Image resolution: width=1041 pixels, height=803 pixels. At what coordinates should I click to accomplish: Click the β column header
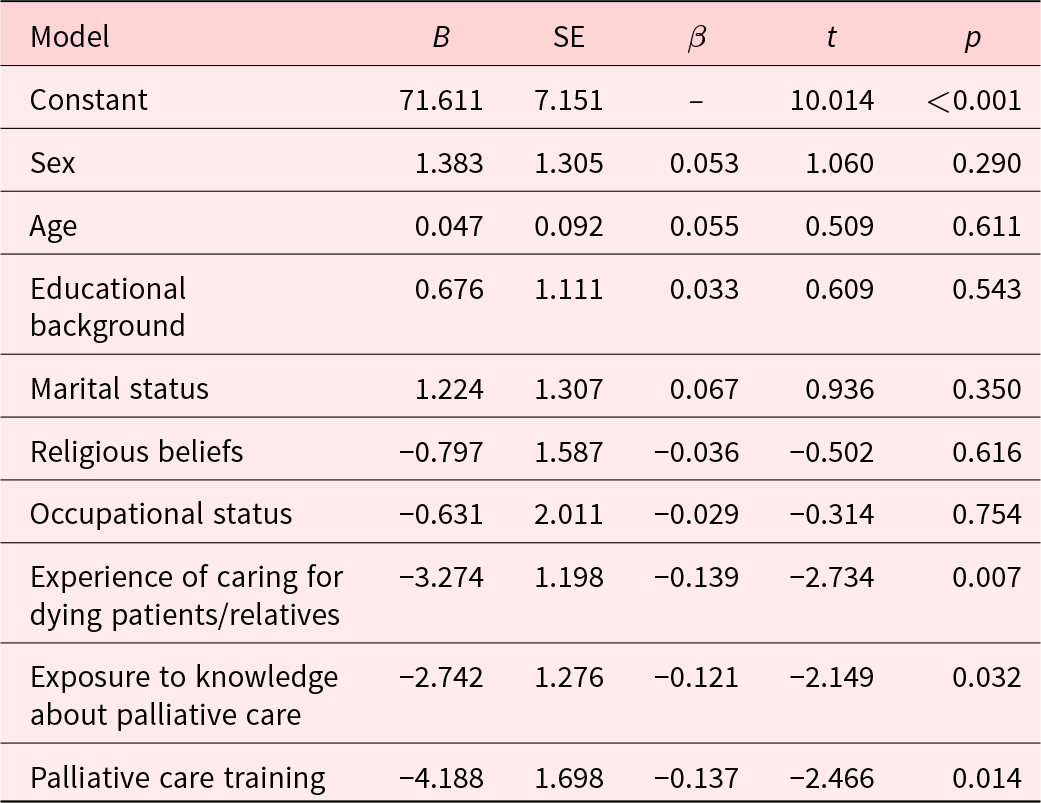pos(697,37)
